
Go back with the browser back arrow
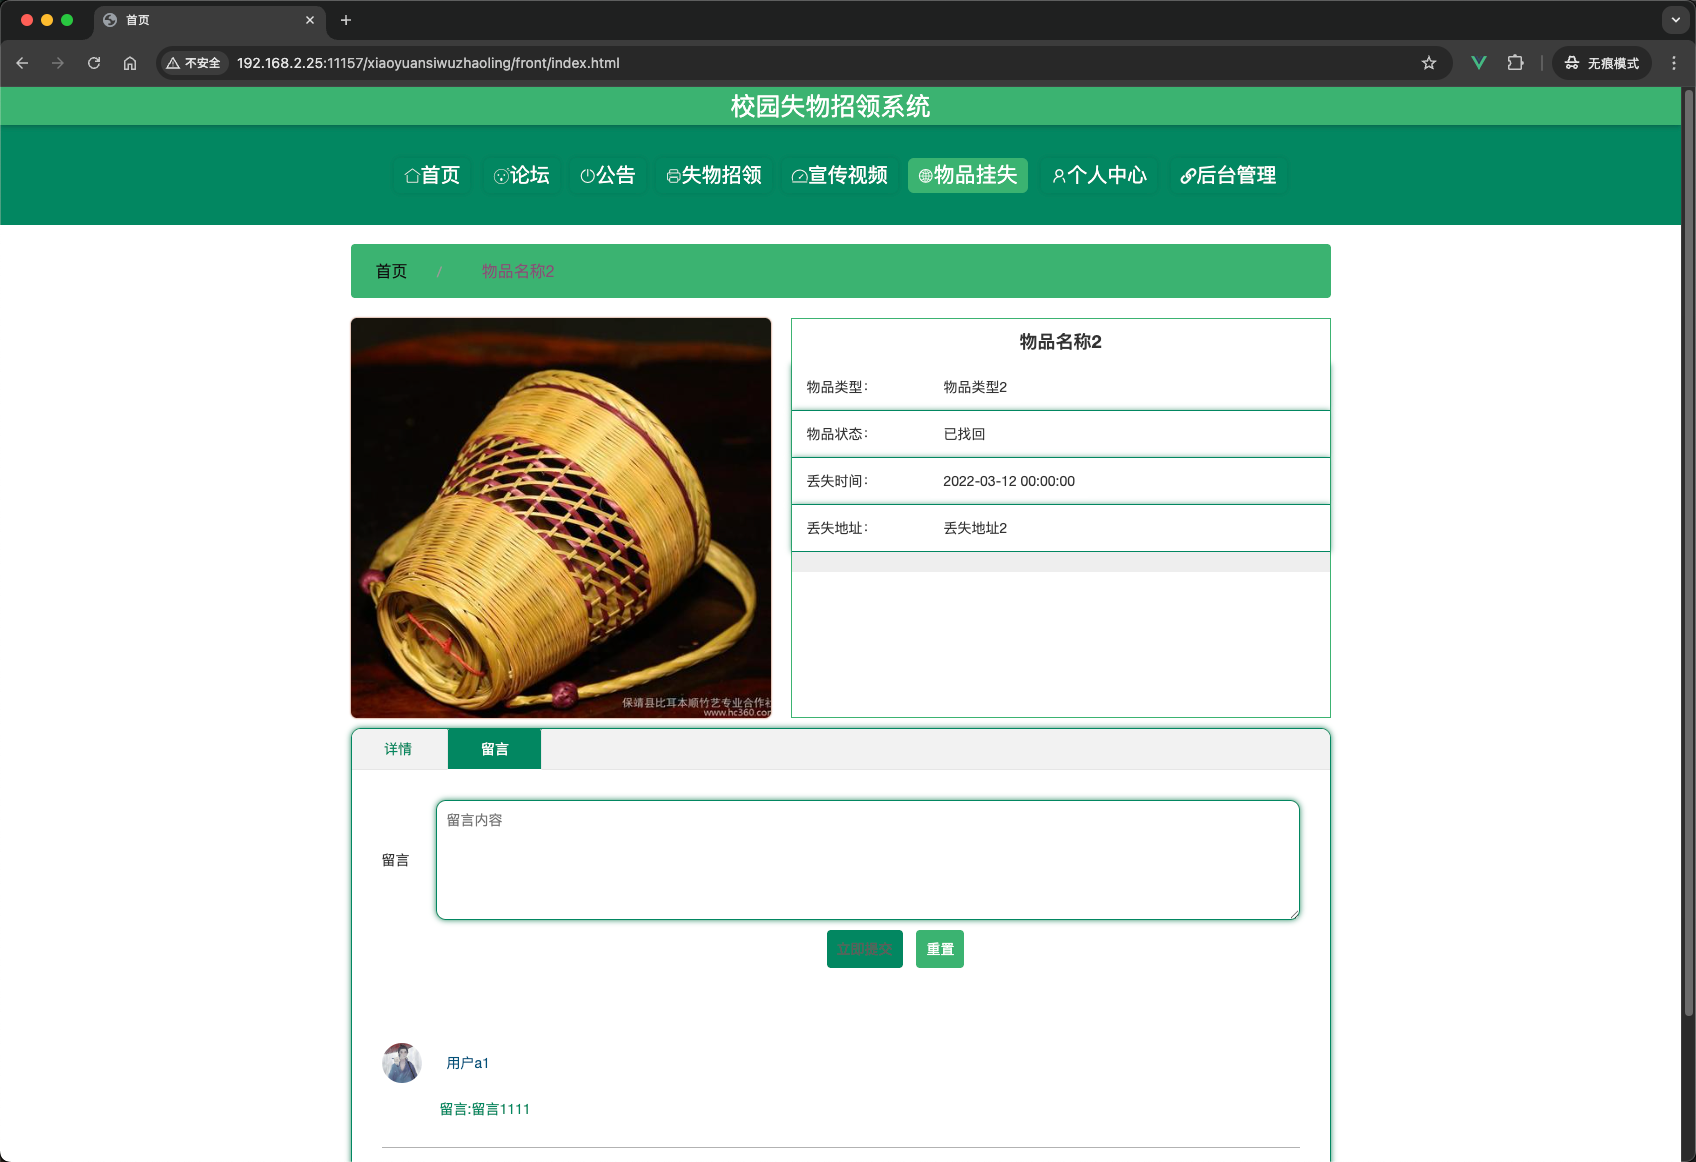[22, 63]
